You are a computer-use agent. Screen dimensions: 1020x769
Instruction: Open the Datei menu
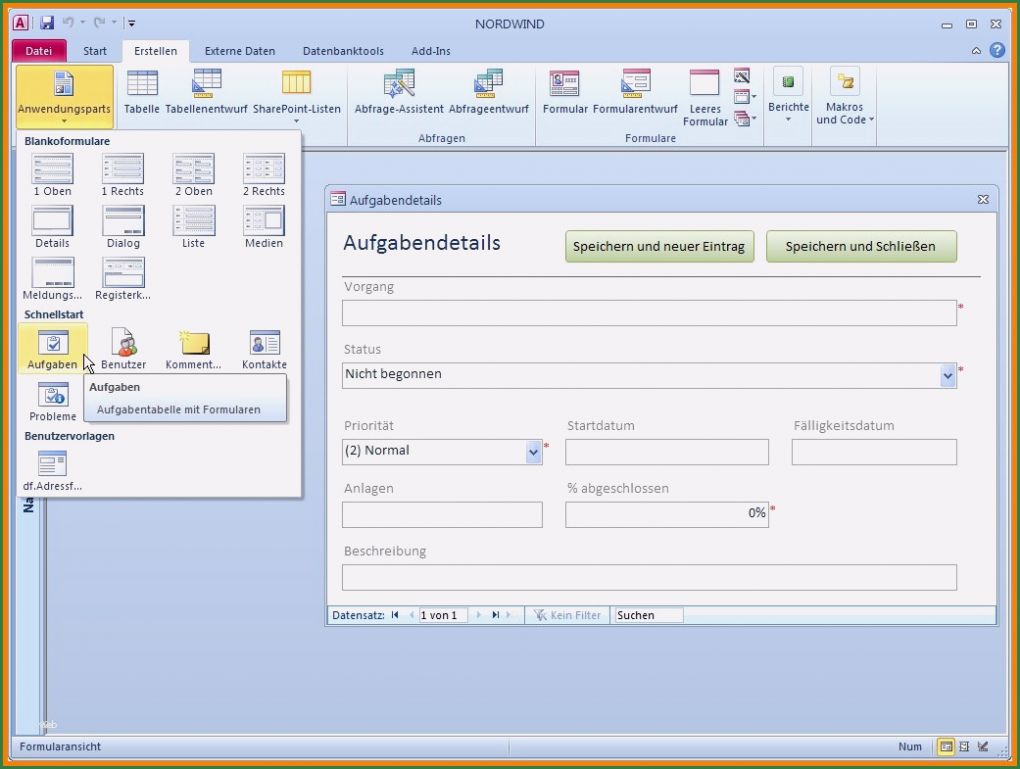click(x=38, y=50)
